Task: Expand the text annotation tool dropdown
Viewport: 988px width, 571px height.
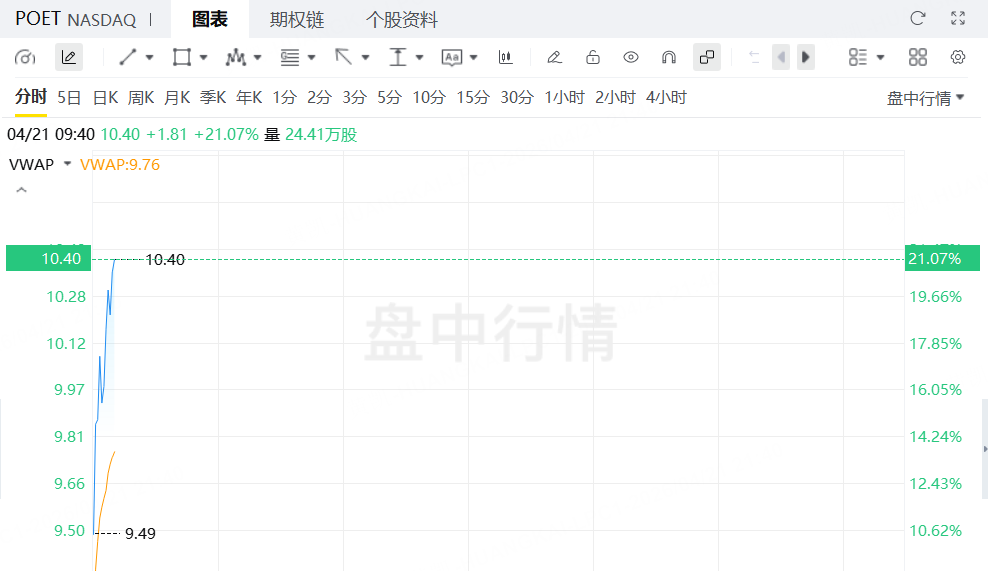Action: click(x=474, y=57)
